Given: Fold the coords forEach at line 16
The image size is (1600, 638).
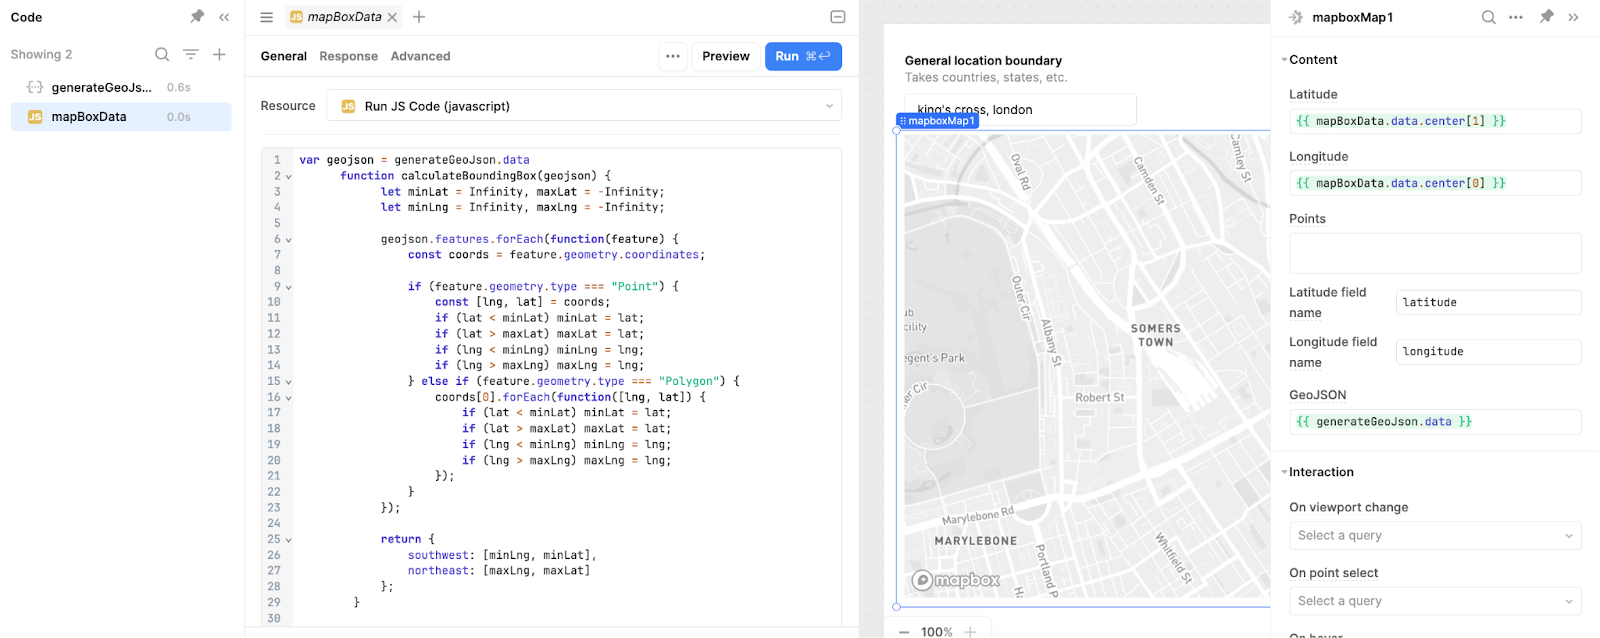Looking at the screenshot, I should [289, 398].
